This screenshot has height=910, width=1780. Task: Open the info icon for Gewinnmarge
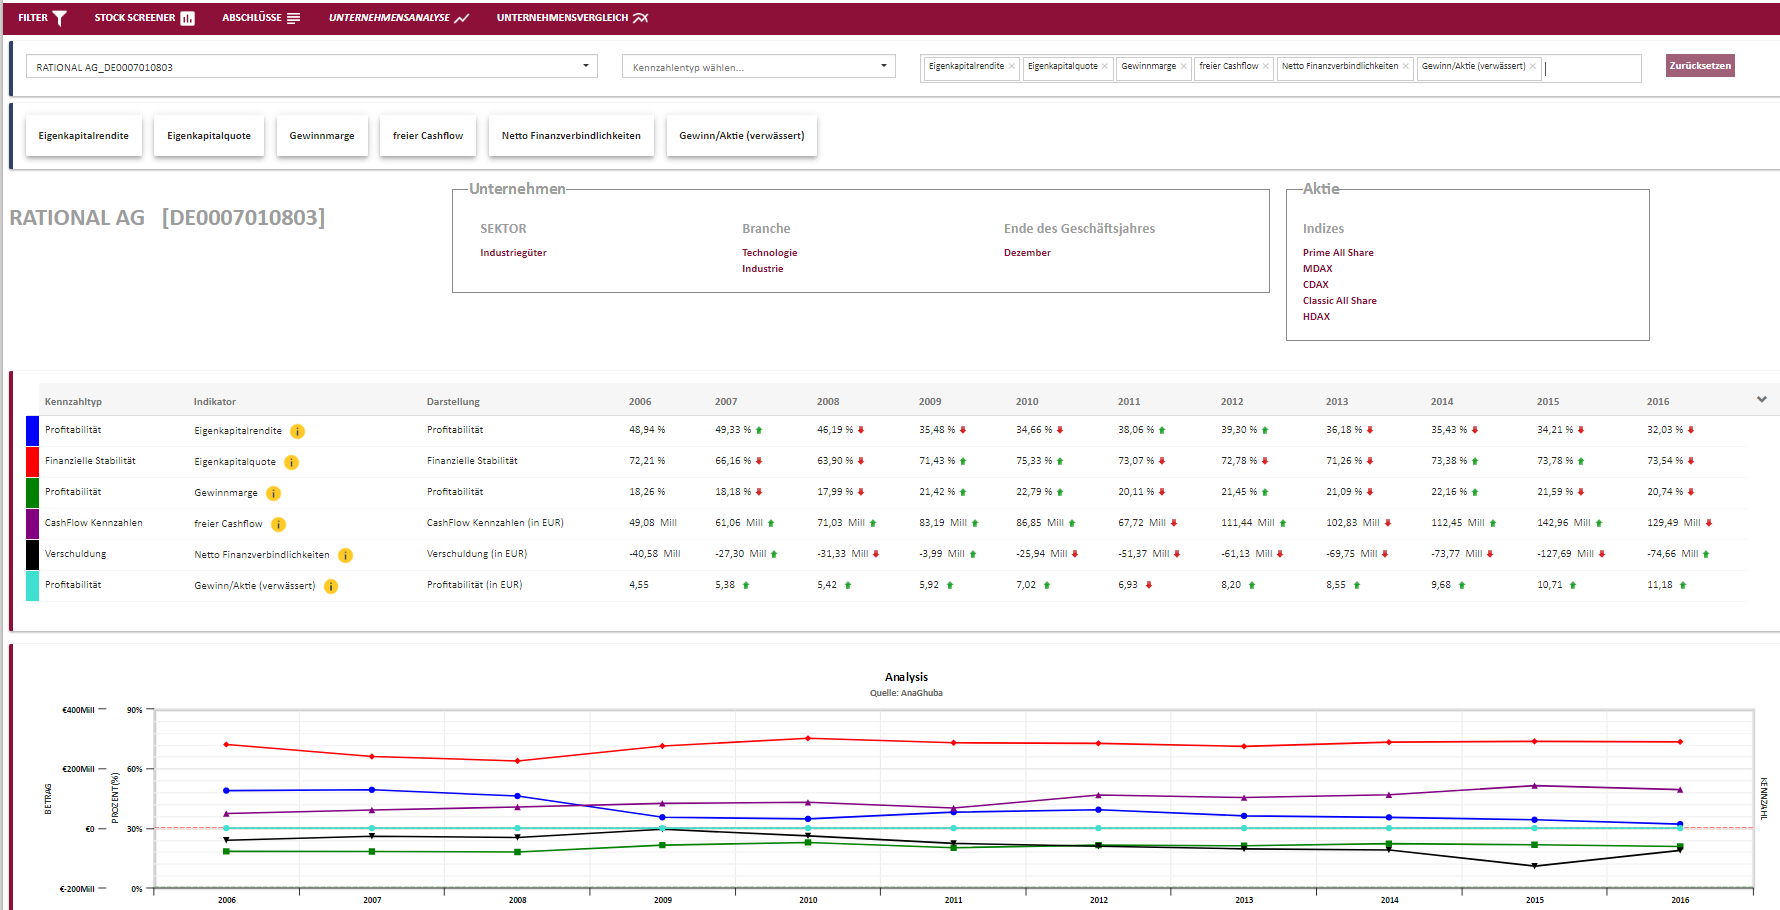tap(273, 494)
